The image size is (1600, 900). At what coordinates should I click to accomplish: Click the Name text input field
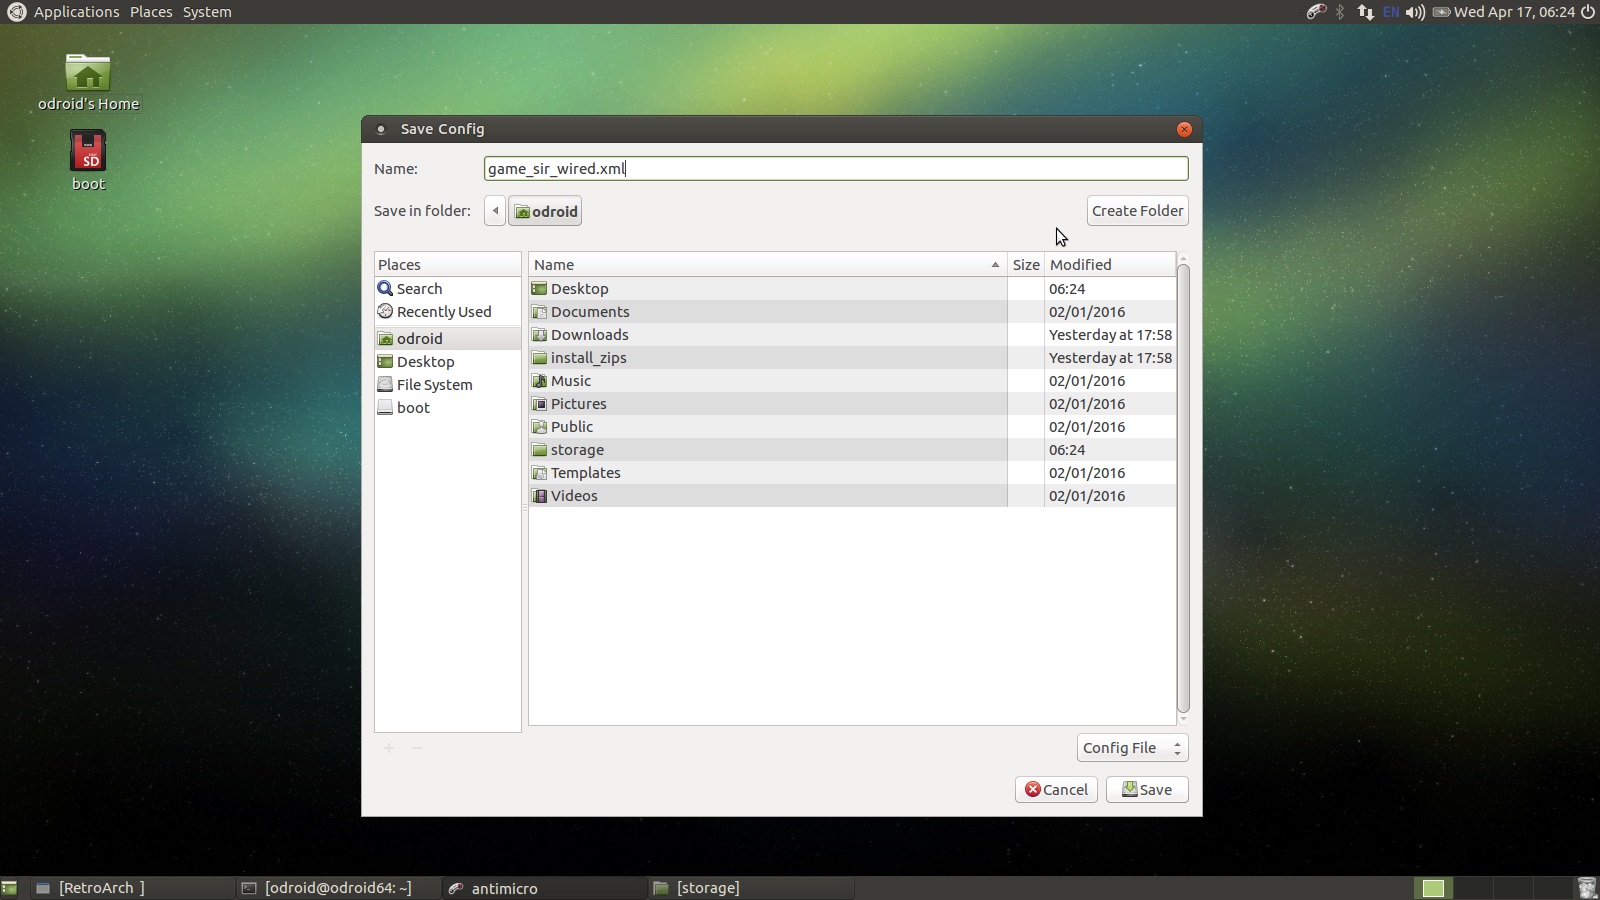click(x=835, y=169)
